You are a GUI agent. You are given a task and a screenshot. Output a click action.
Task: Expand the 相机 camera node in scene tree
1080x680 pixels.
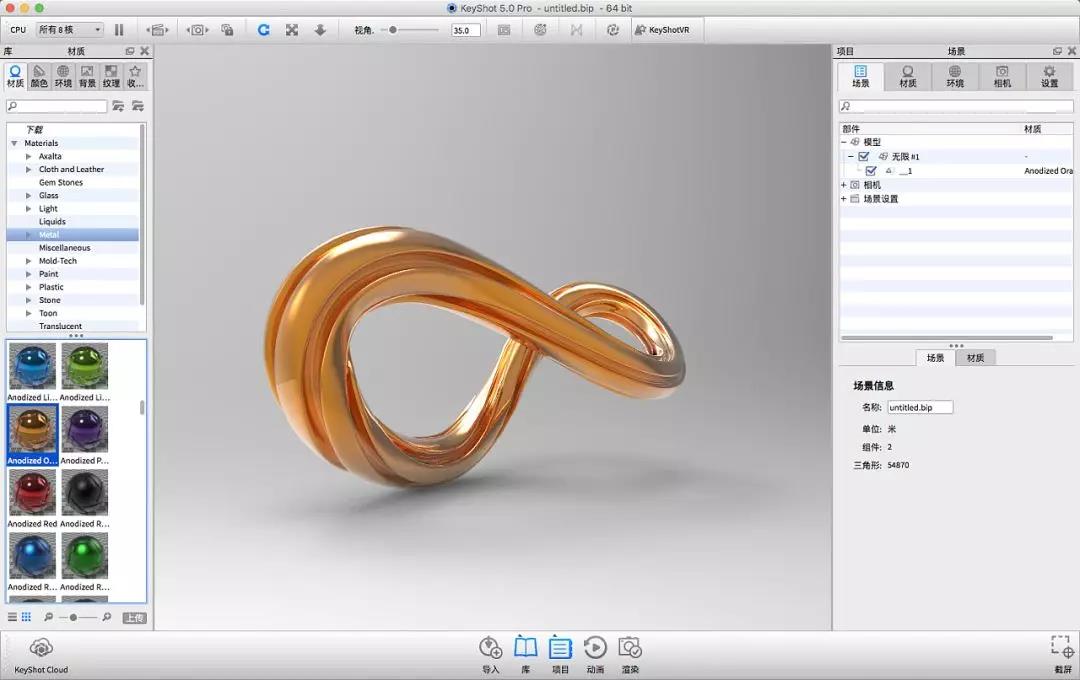point(844,185)
